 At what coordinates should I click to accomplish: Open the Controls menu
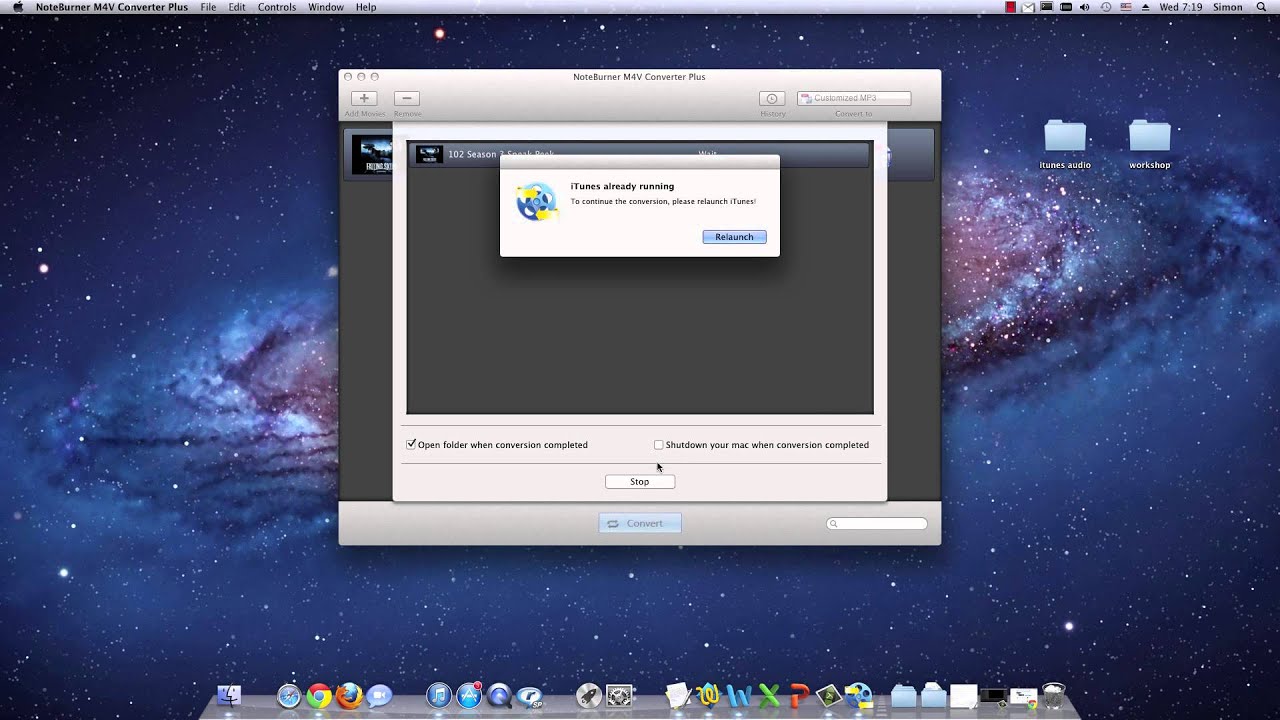[277, 7]
